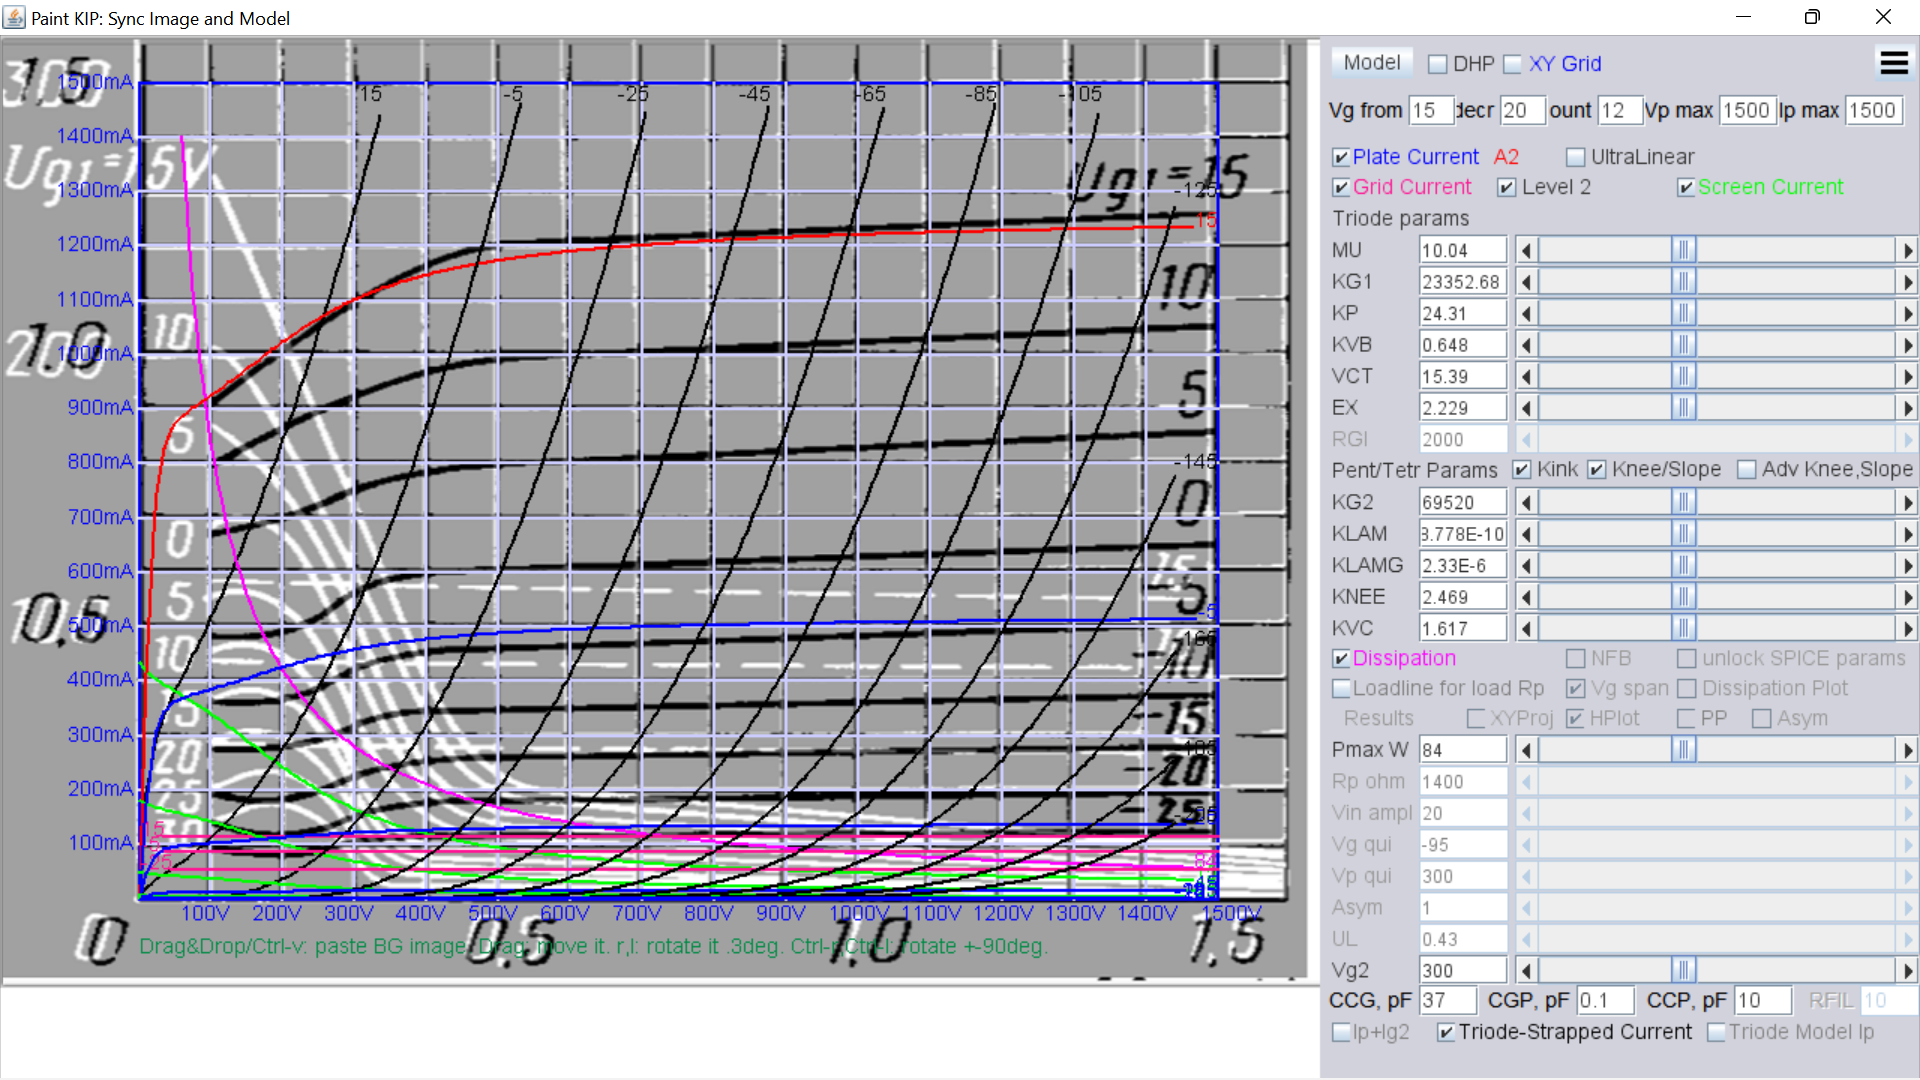Click the CCG pF input field

pos(1447,1000)
